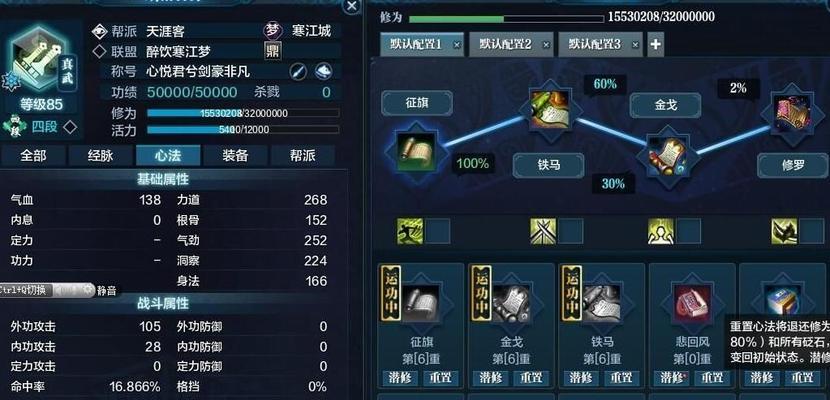830x400 pixels.
Task: Open the 装备 attributes tab
Action: pos(236,156)
